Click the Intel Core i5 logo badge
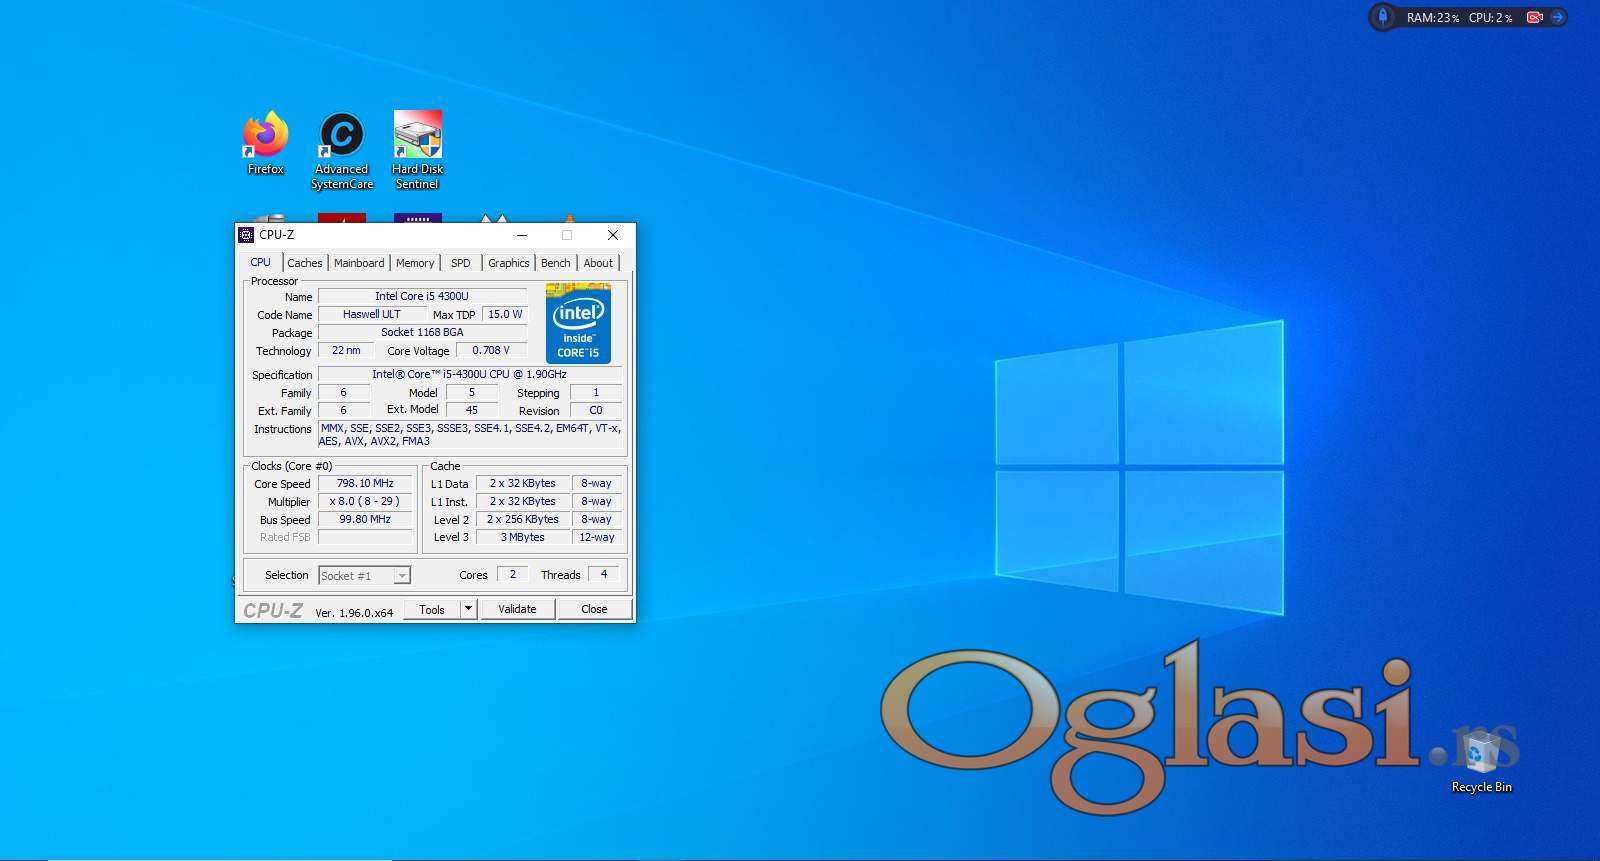The height and width of the screenshot is (861, 1600). 578,323
